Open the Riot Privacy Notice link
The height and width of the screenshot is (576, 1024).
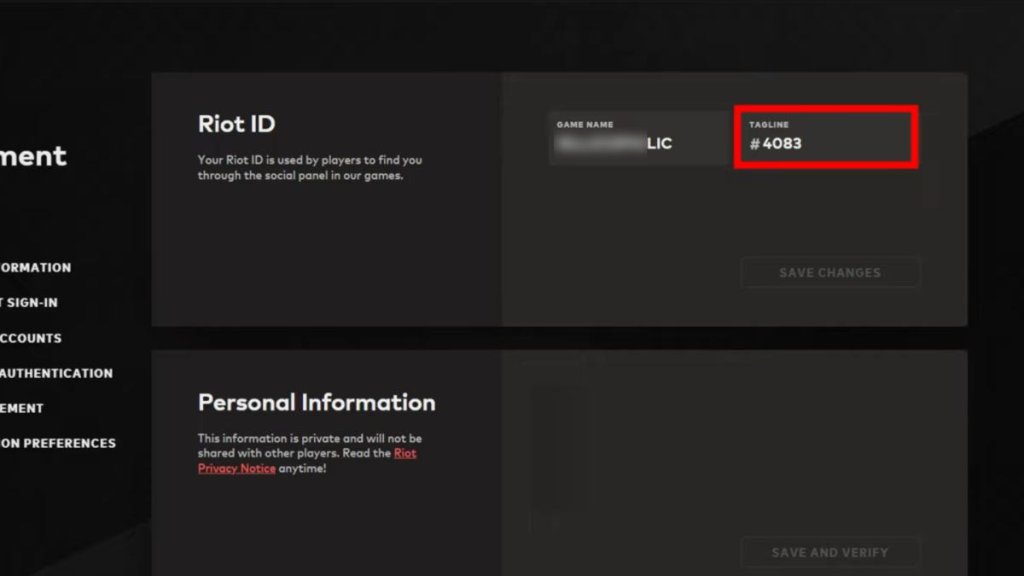[307, 461]
